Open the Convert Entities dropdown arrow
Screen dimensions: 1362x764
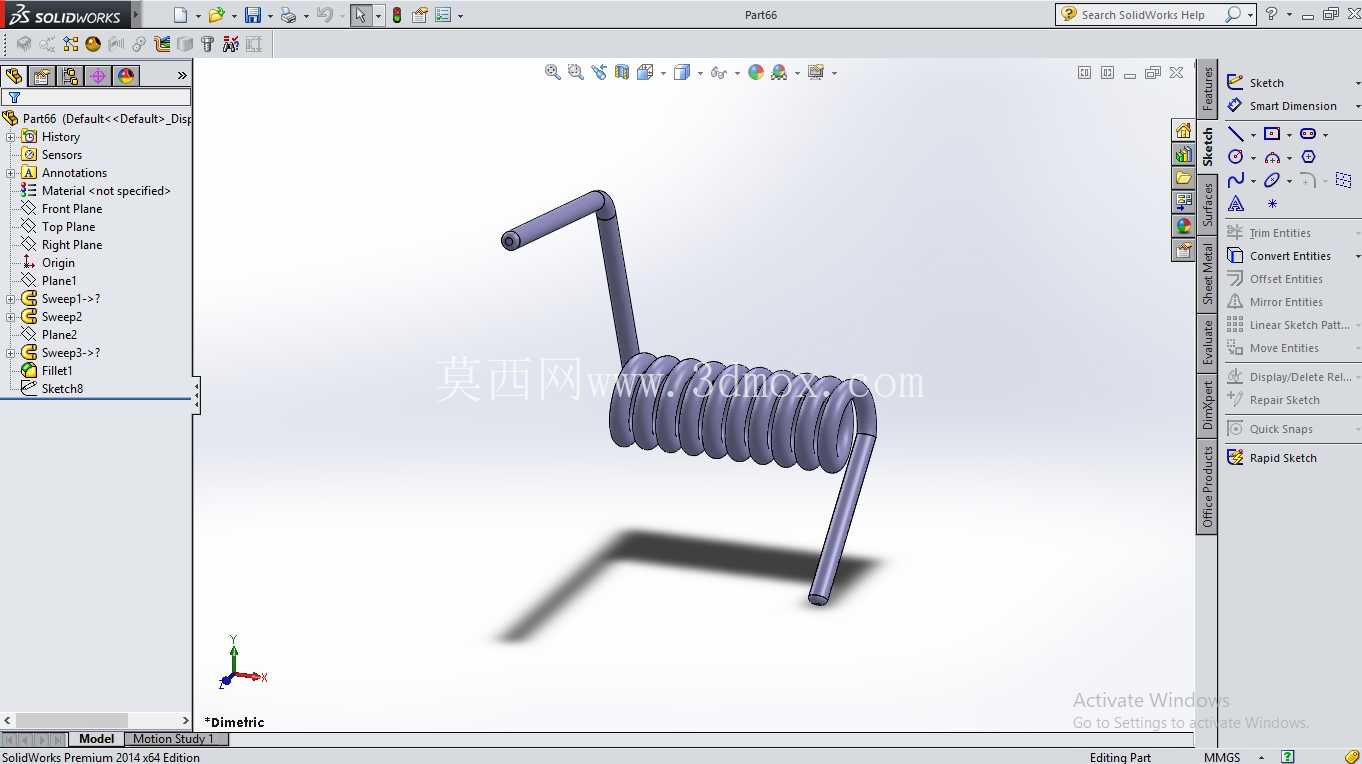point(1357,257)
